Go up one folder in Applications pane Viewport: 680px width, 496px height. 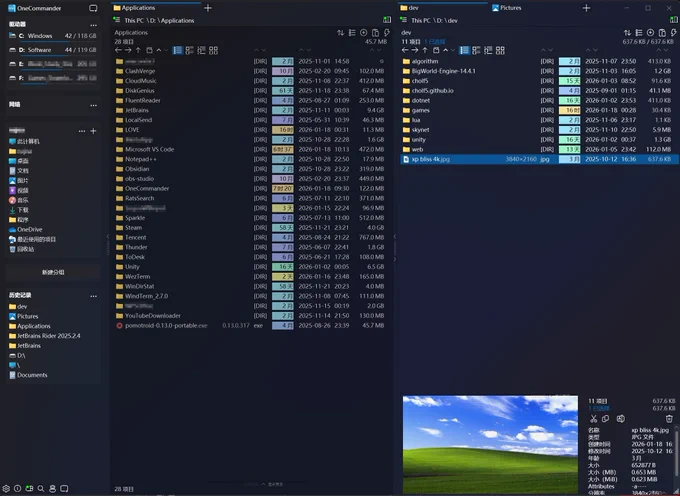click(138, 50)
